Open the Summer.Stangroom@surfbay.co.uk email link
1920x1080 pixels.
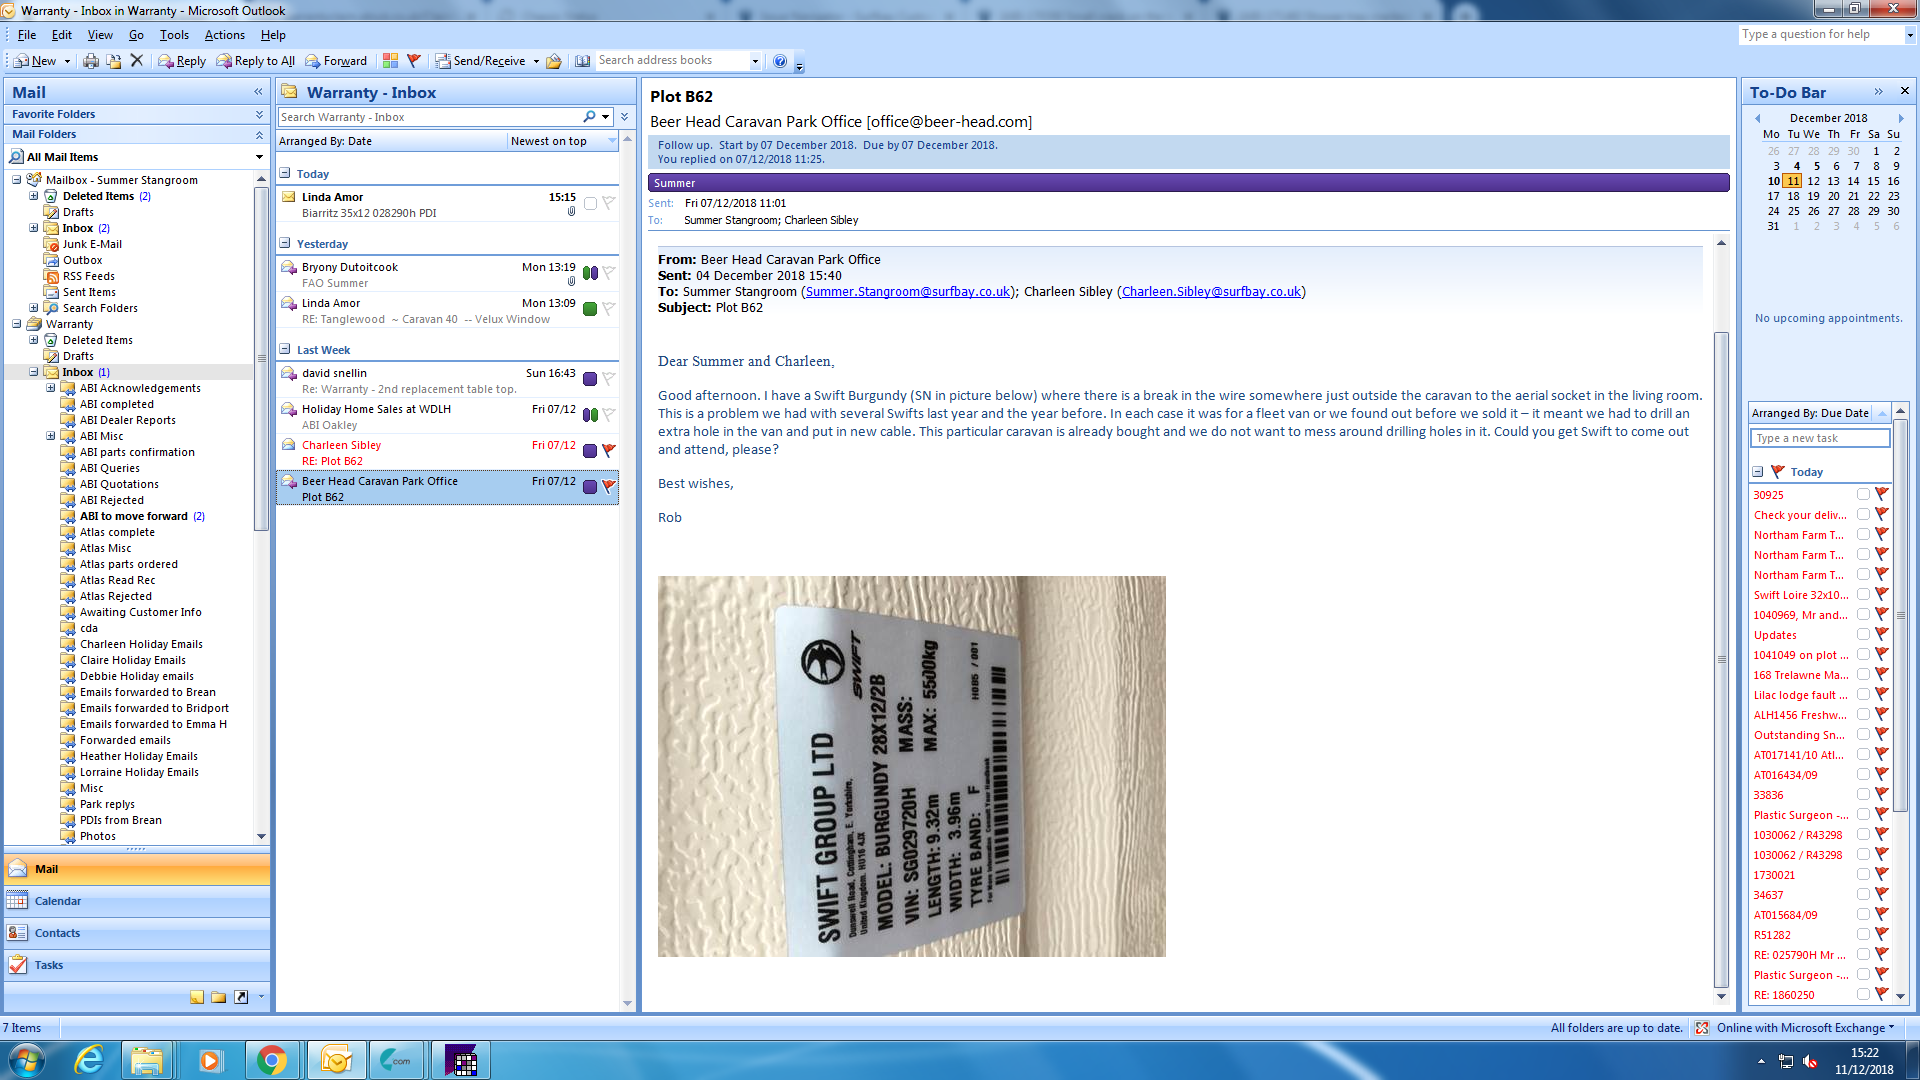click(x=907, y=292)
